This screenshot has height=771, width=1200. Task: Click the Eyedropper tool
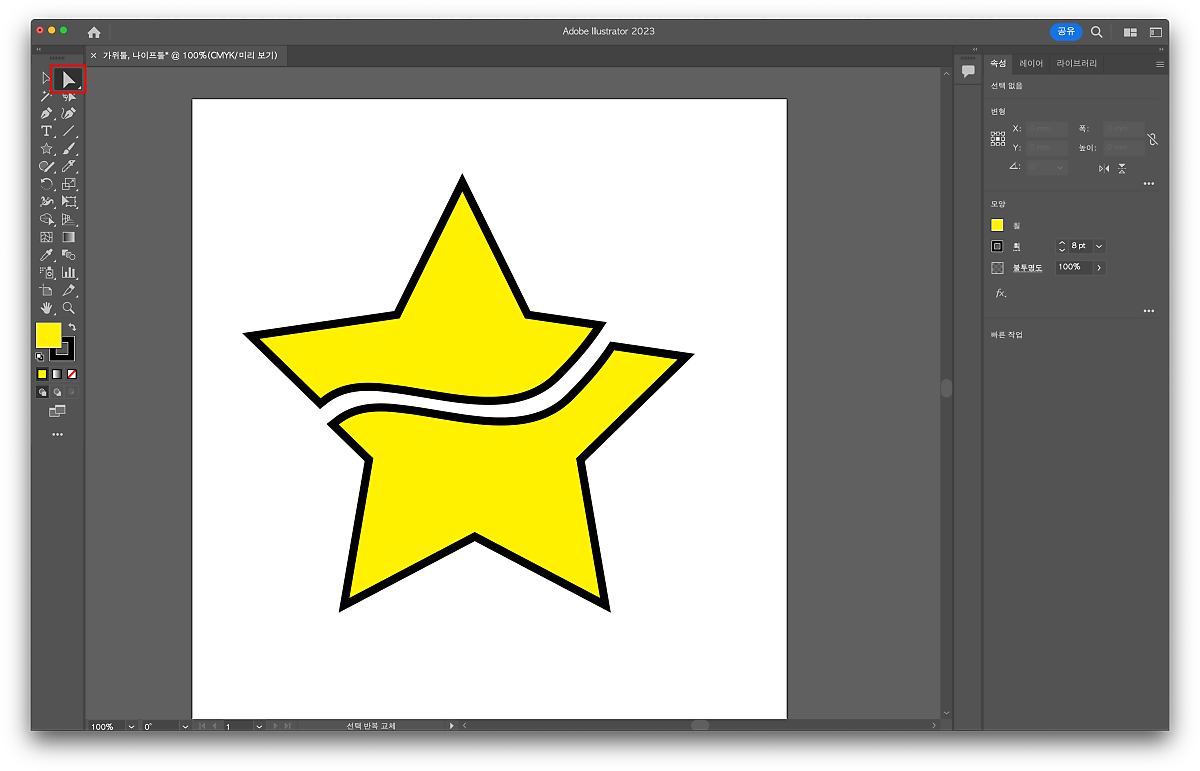point(46,255)
